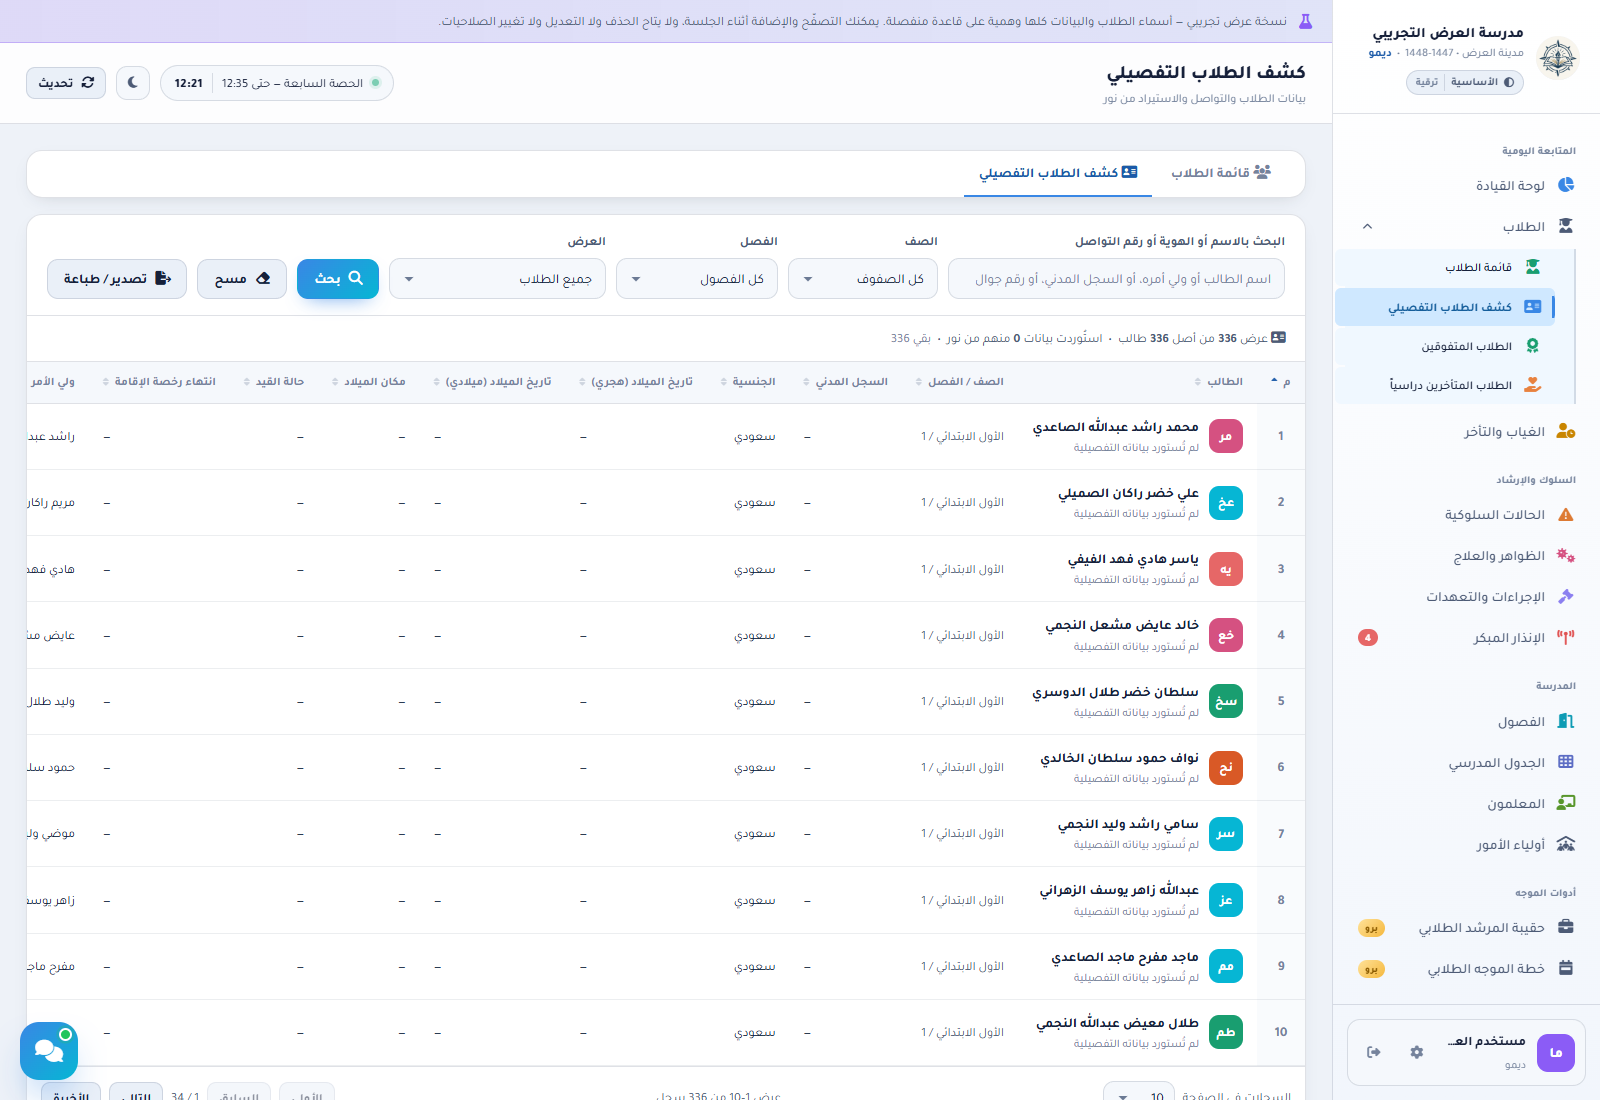Screen dimensions: 1600x1100
Task: Click the user settings gear icon
Action: pos(1417,1052)
